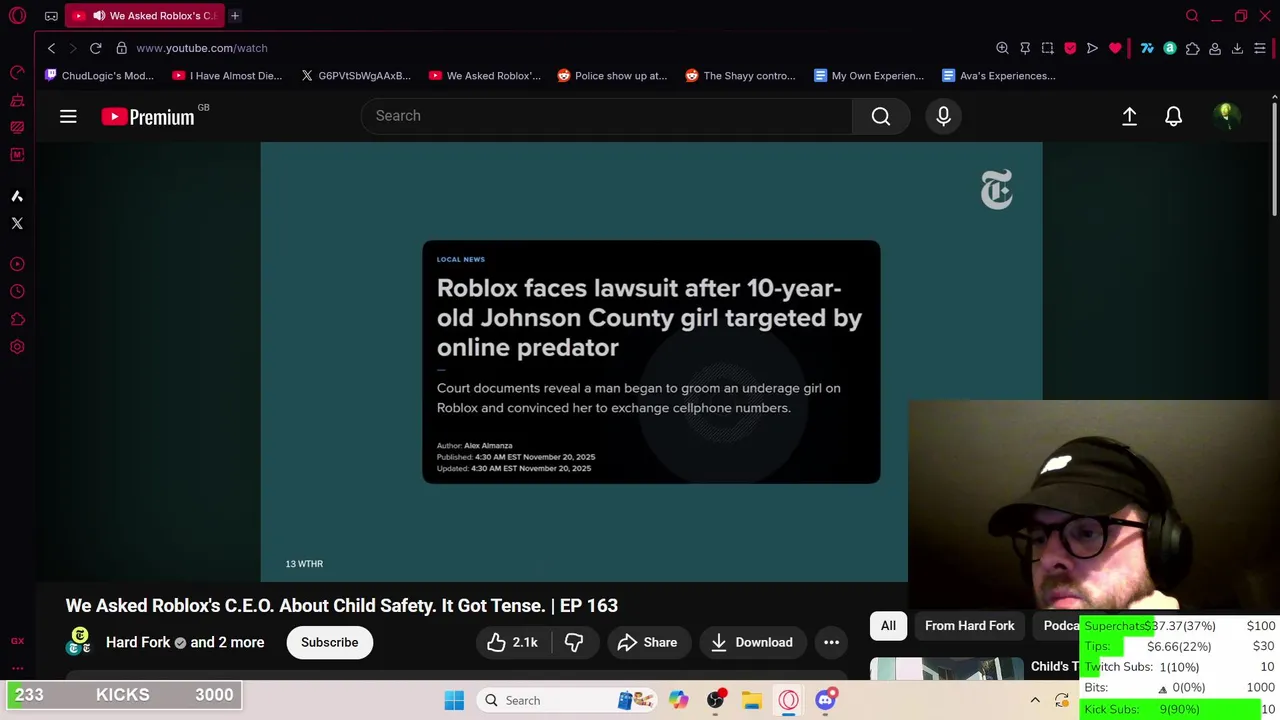This screenshot has width=1280, height=720.
Task: Open History clock icon in sidebar
Action: click(x=17, y=292)
